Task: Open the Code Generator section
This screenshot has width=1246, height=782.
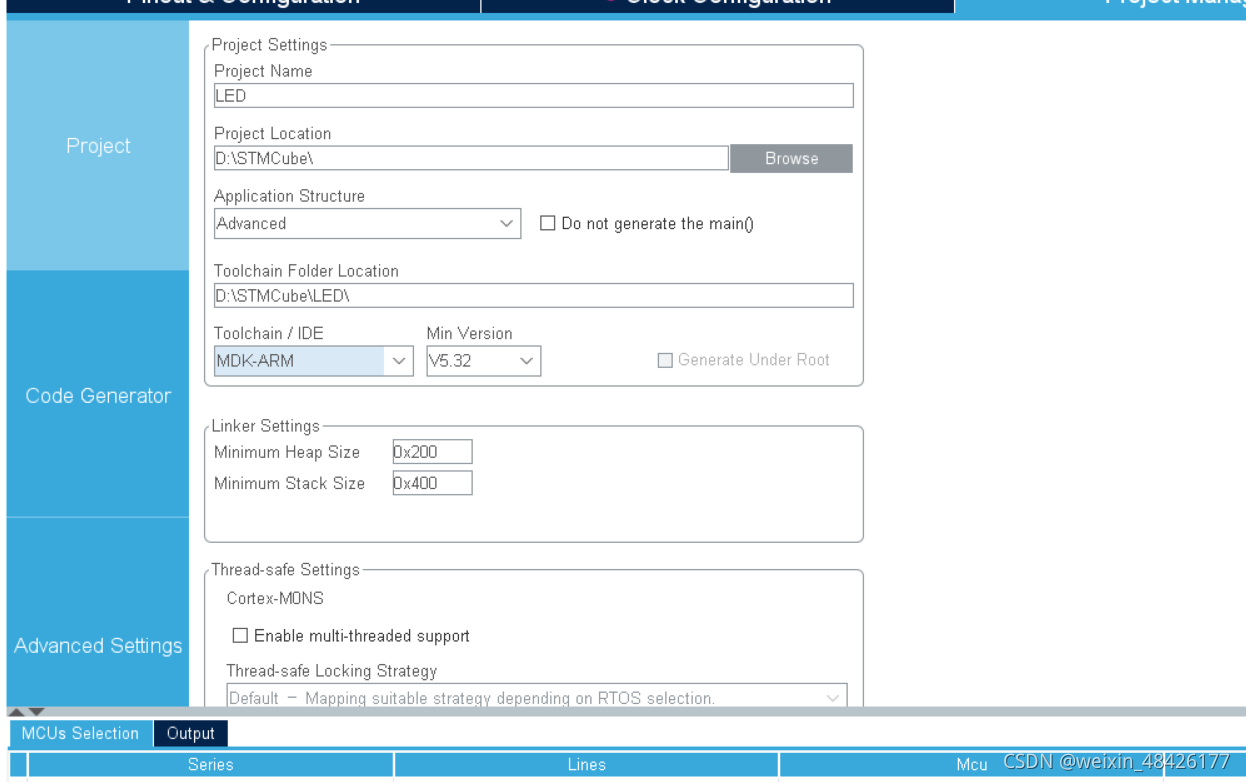Action: tap(97, 395)
